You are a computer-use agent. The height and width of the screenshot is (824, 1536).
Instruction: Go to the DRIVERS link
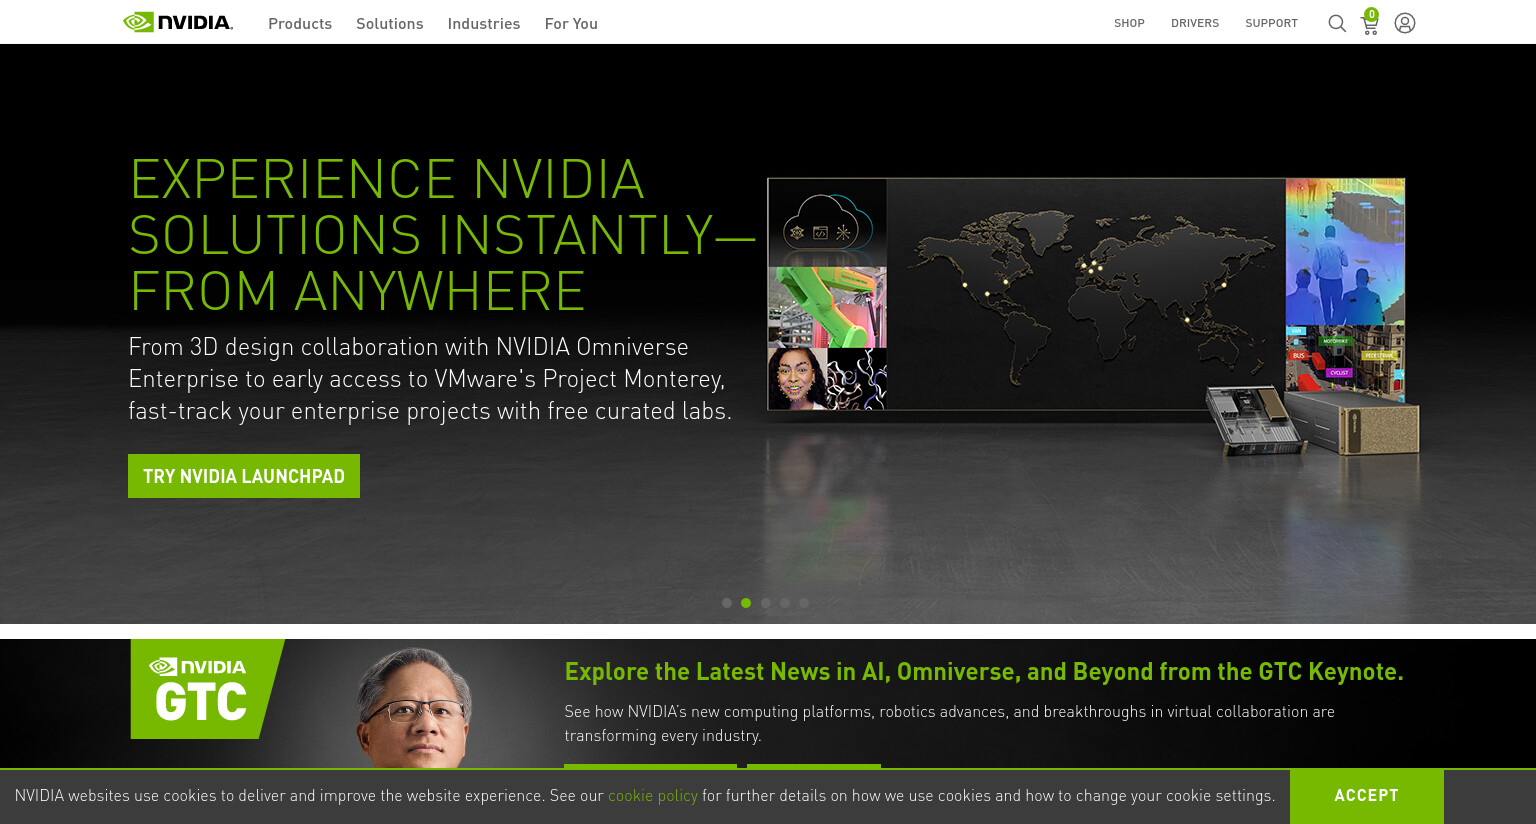pyautogui.click(x=1195, y=23)
